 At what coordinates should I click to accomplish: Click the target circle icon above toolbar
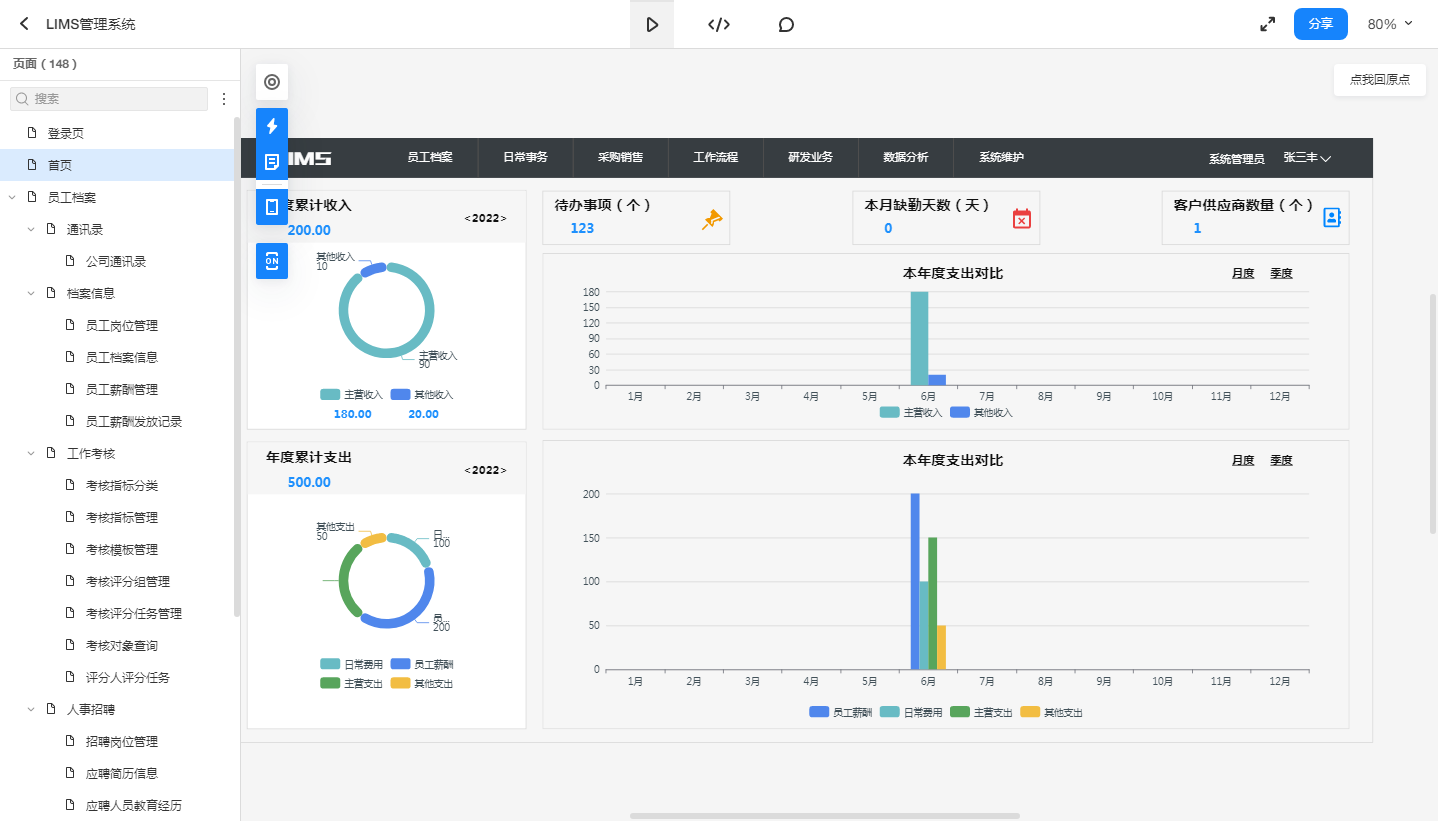pyautogui.click(x=271, y=82)
